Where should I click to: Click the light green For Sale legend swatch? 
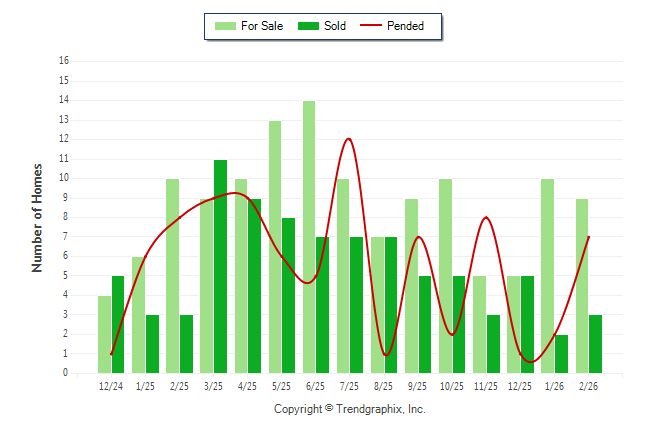[x=225, y=26]
